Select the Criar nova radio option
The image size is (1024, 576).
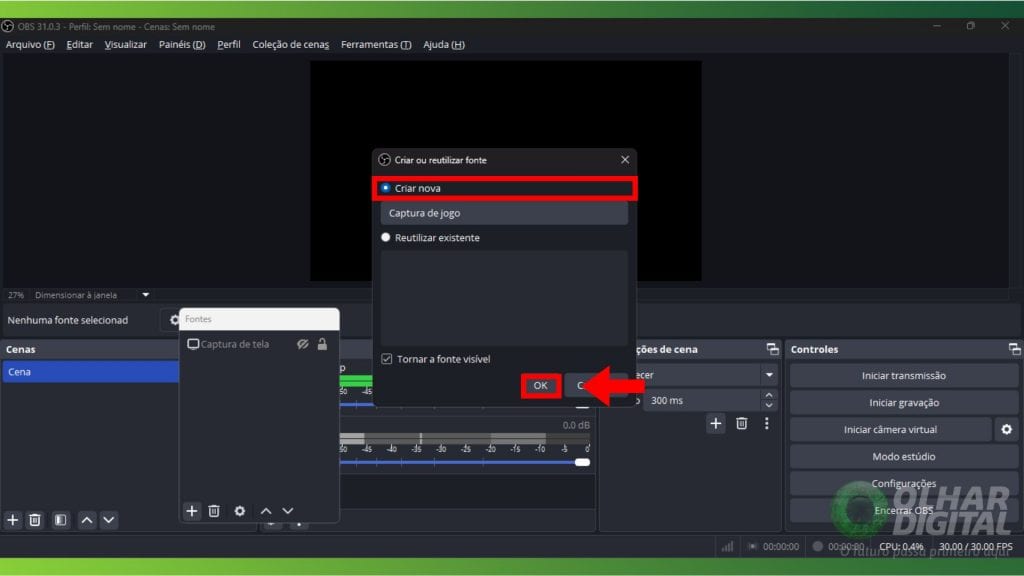(x=386, y=188)
